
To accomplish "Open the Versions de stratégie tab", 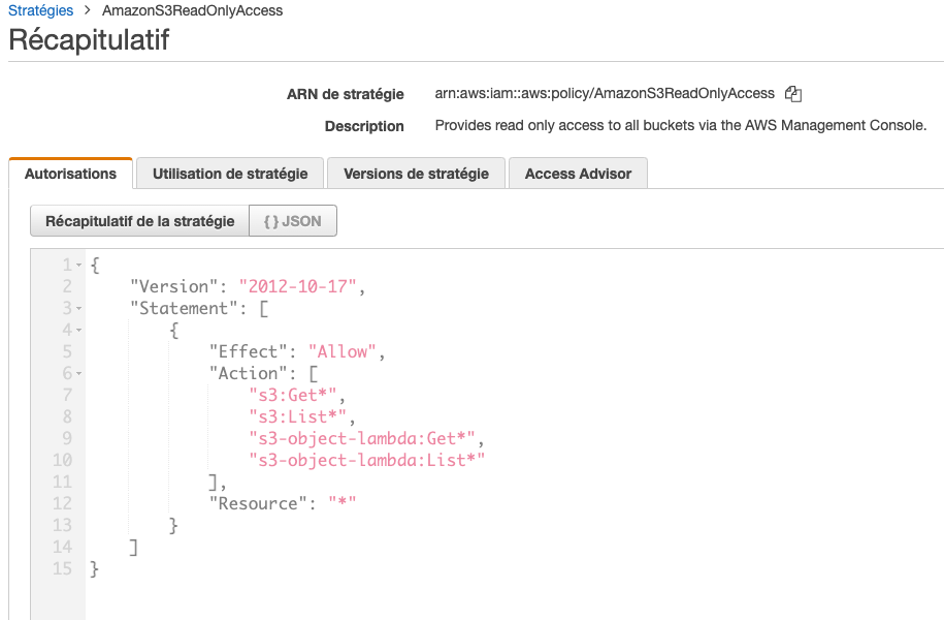I will [416, 174].
